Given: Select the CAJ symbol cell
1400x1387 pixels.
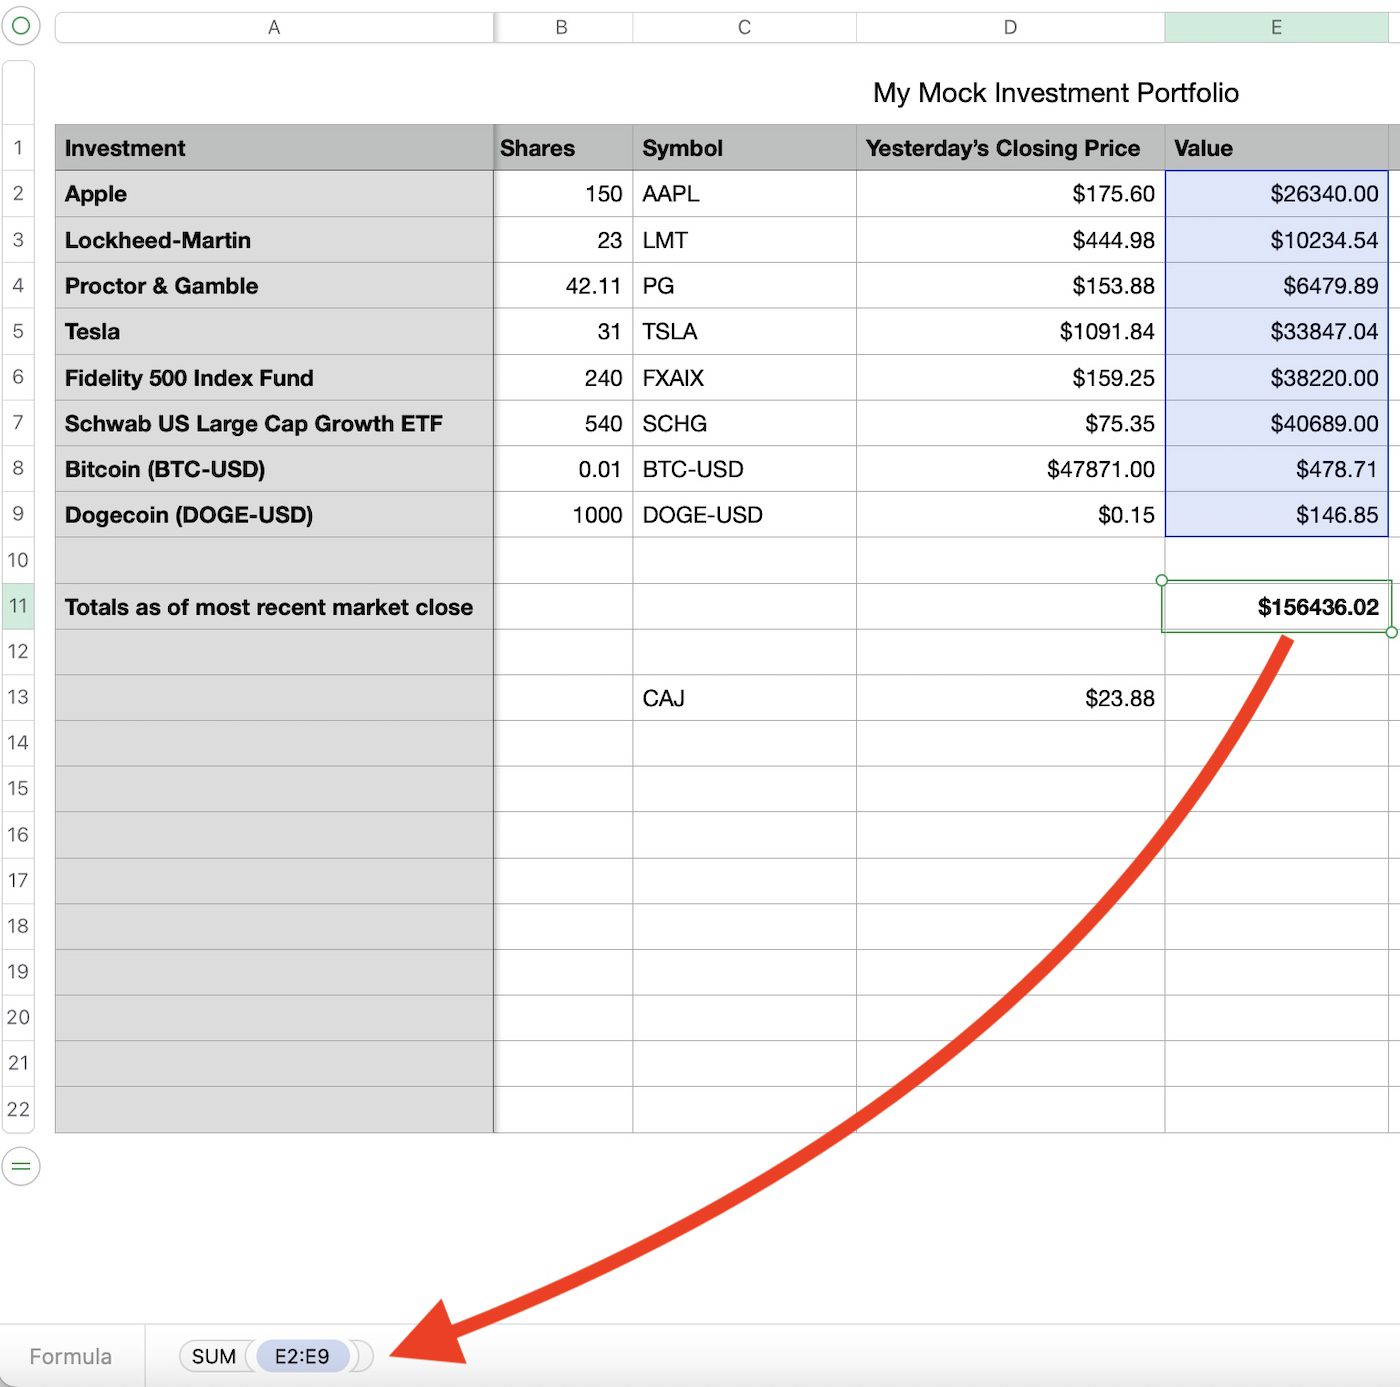Looking at the screenshot, I should (745, 698).
